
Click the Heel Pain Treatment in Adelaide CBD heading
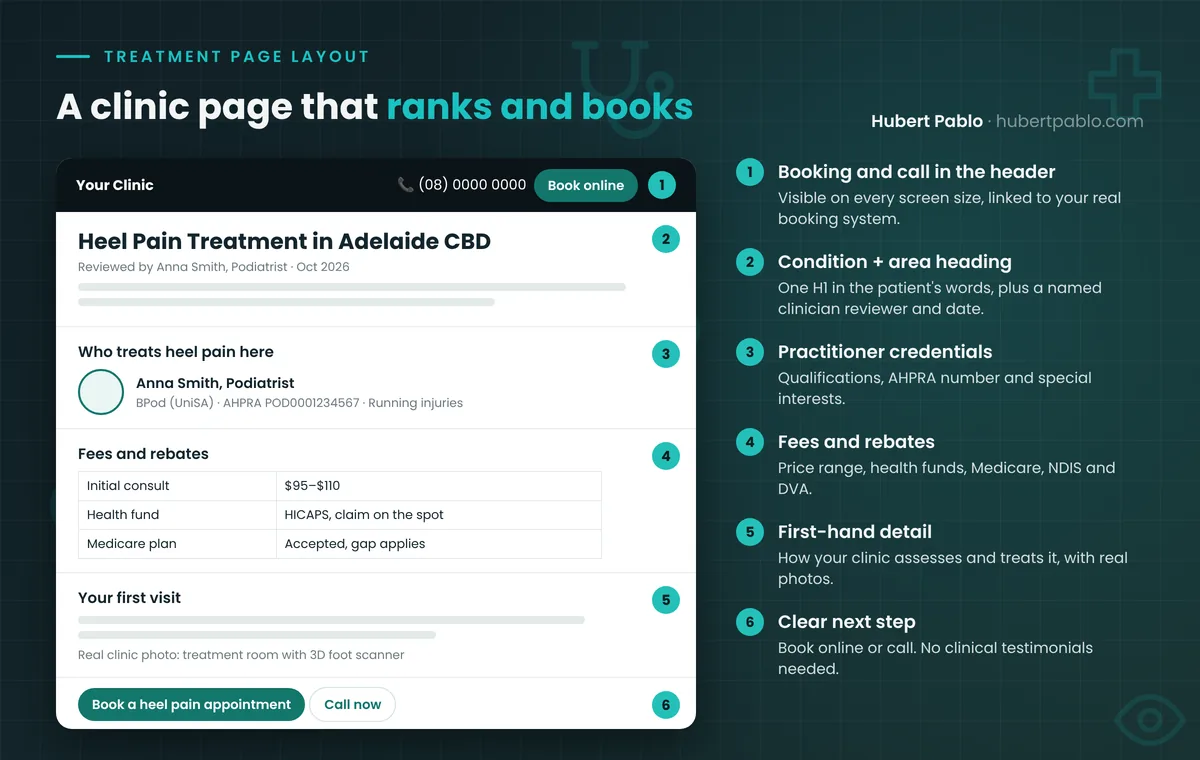pyautogui.click(x=284, y=241)
